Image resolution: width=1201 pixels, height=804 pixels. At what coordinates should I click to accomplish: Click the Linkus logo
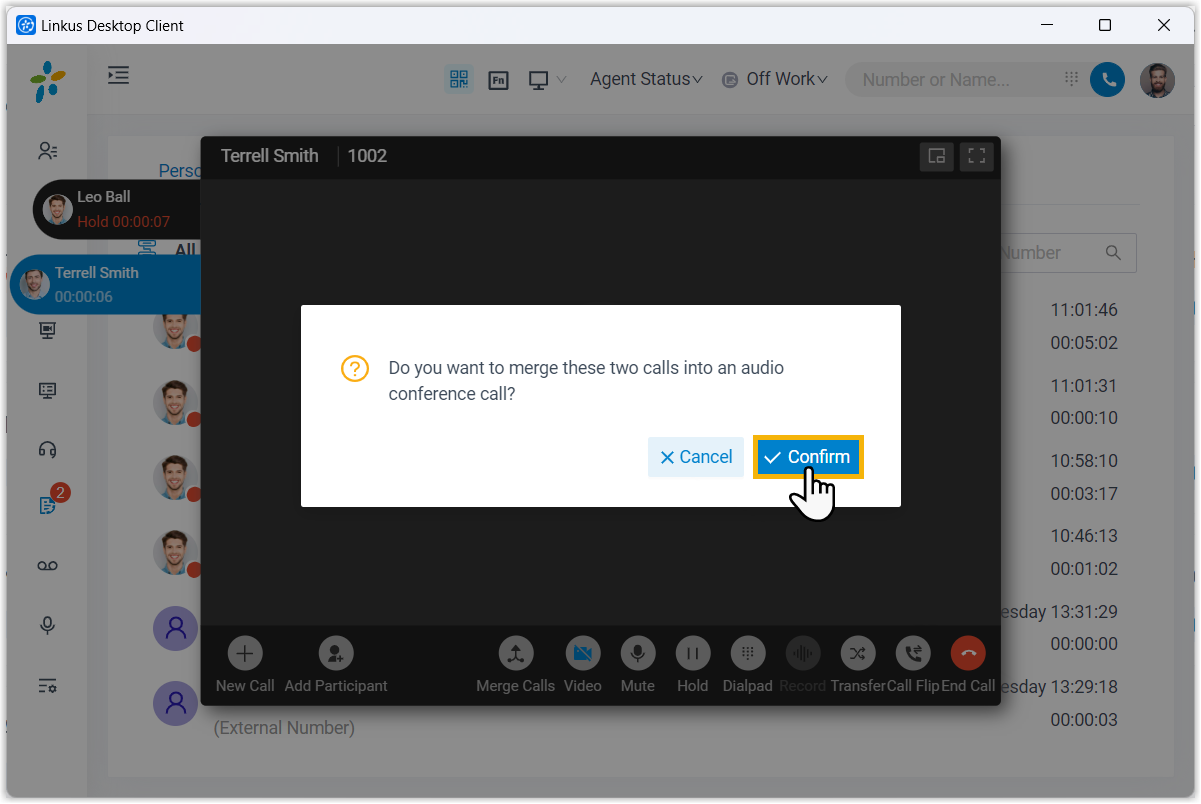click(47, 82)
